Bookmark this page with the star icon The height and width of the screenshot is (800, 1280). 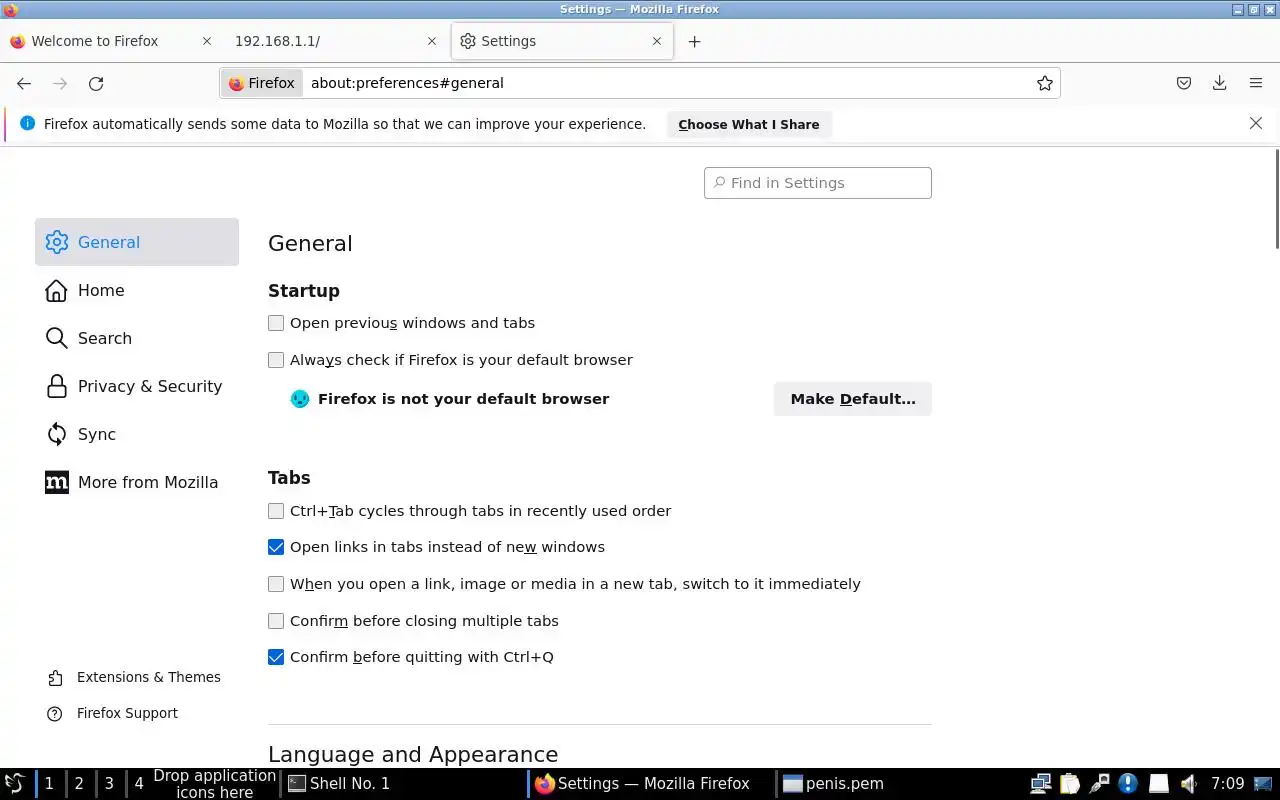[1045, 83]
